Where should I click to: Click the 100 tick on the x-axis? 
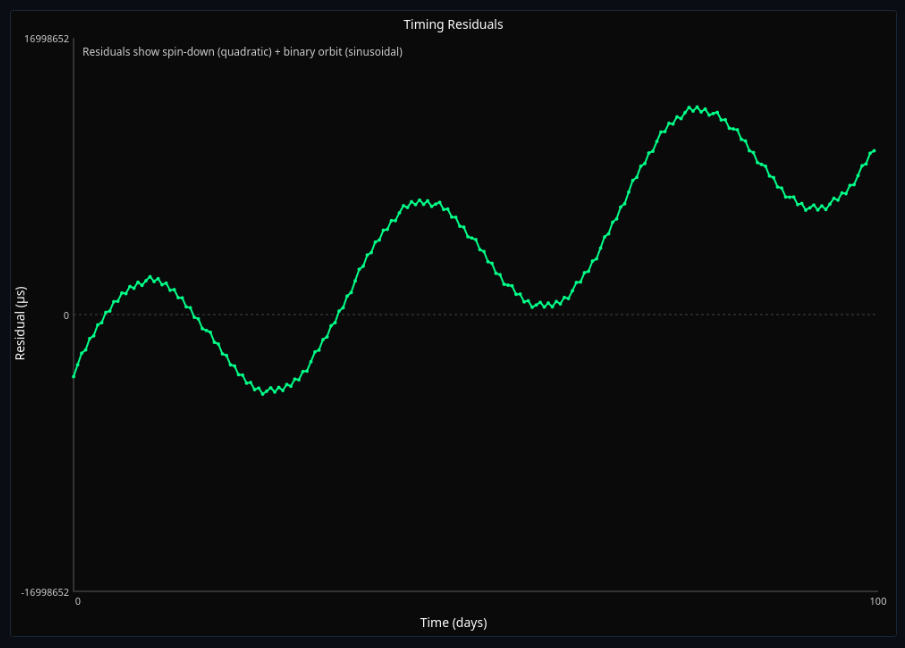coord(878,601)
